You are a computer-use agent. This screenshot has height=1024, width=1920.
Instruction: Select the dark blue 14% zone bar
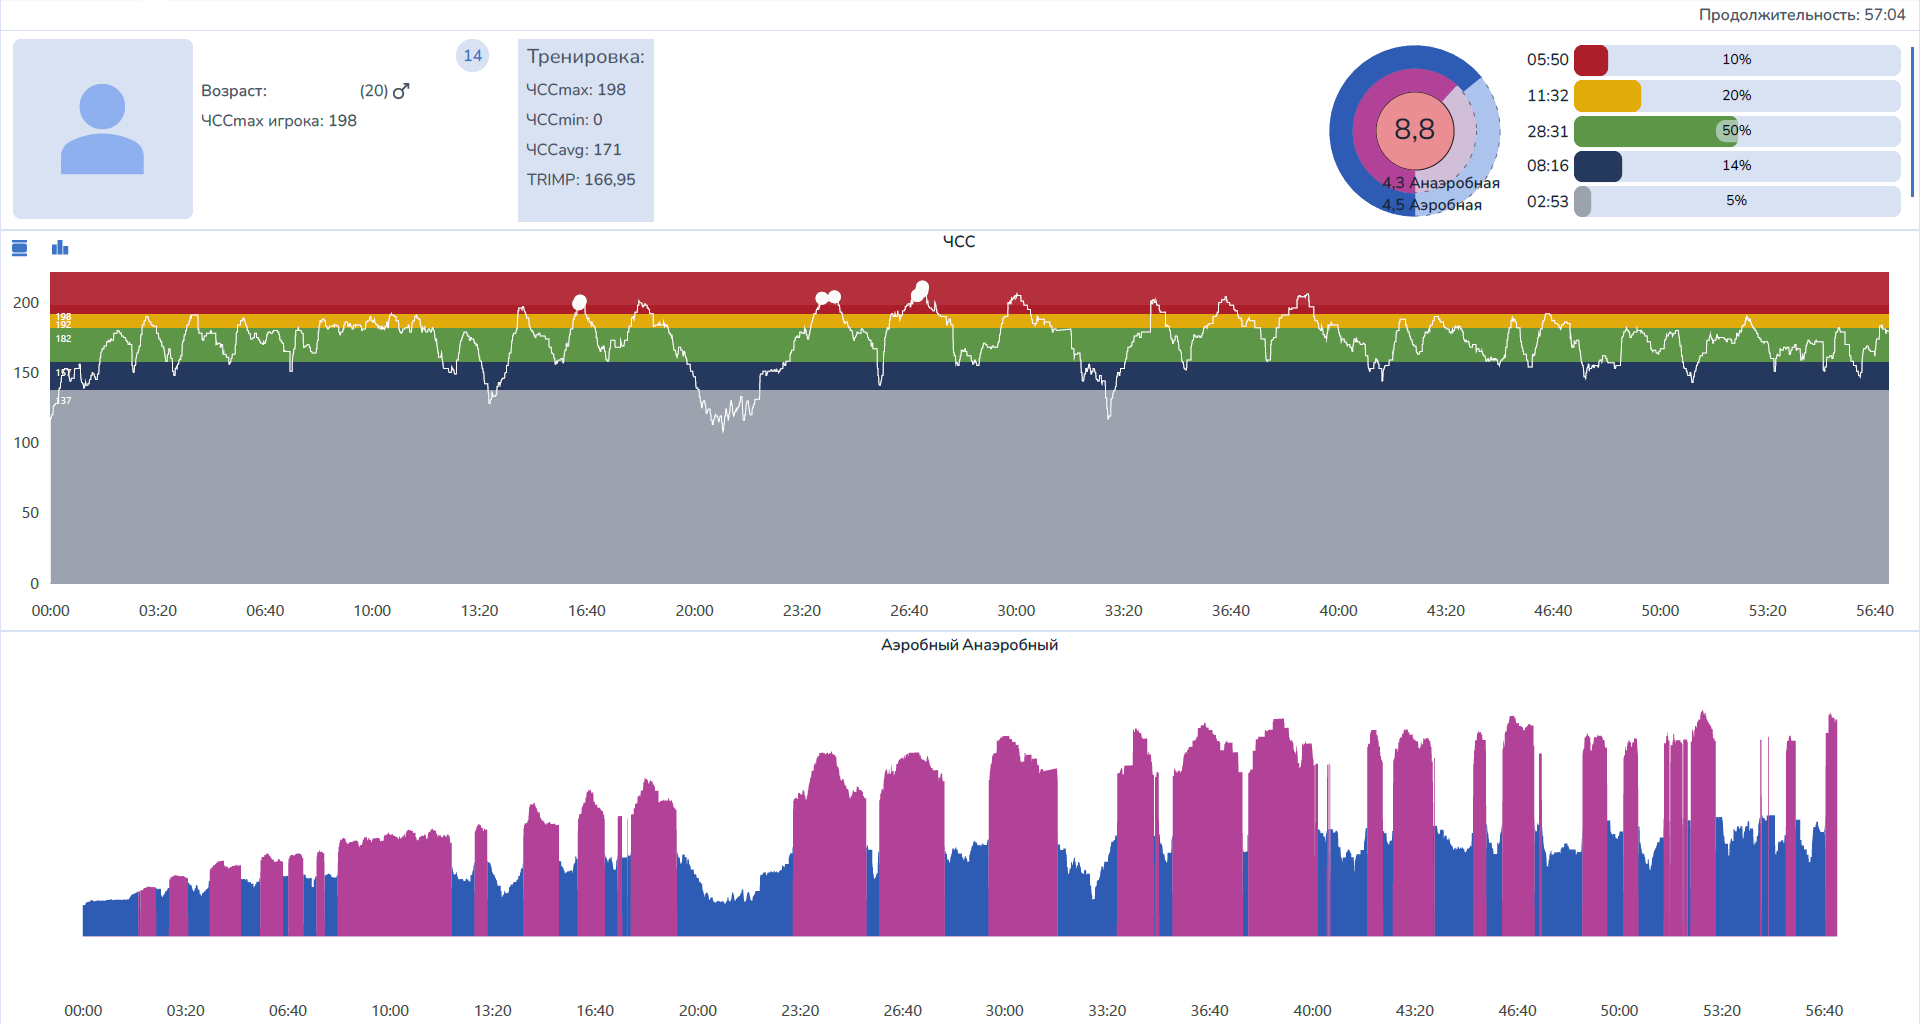point(1598,166)
